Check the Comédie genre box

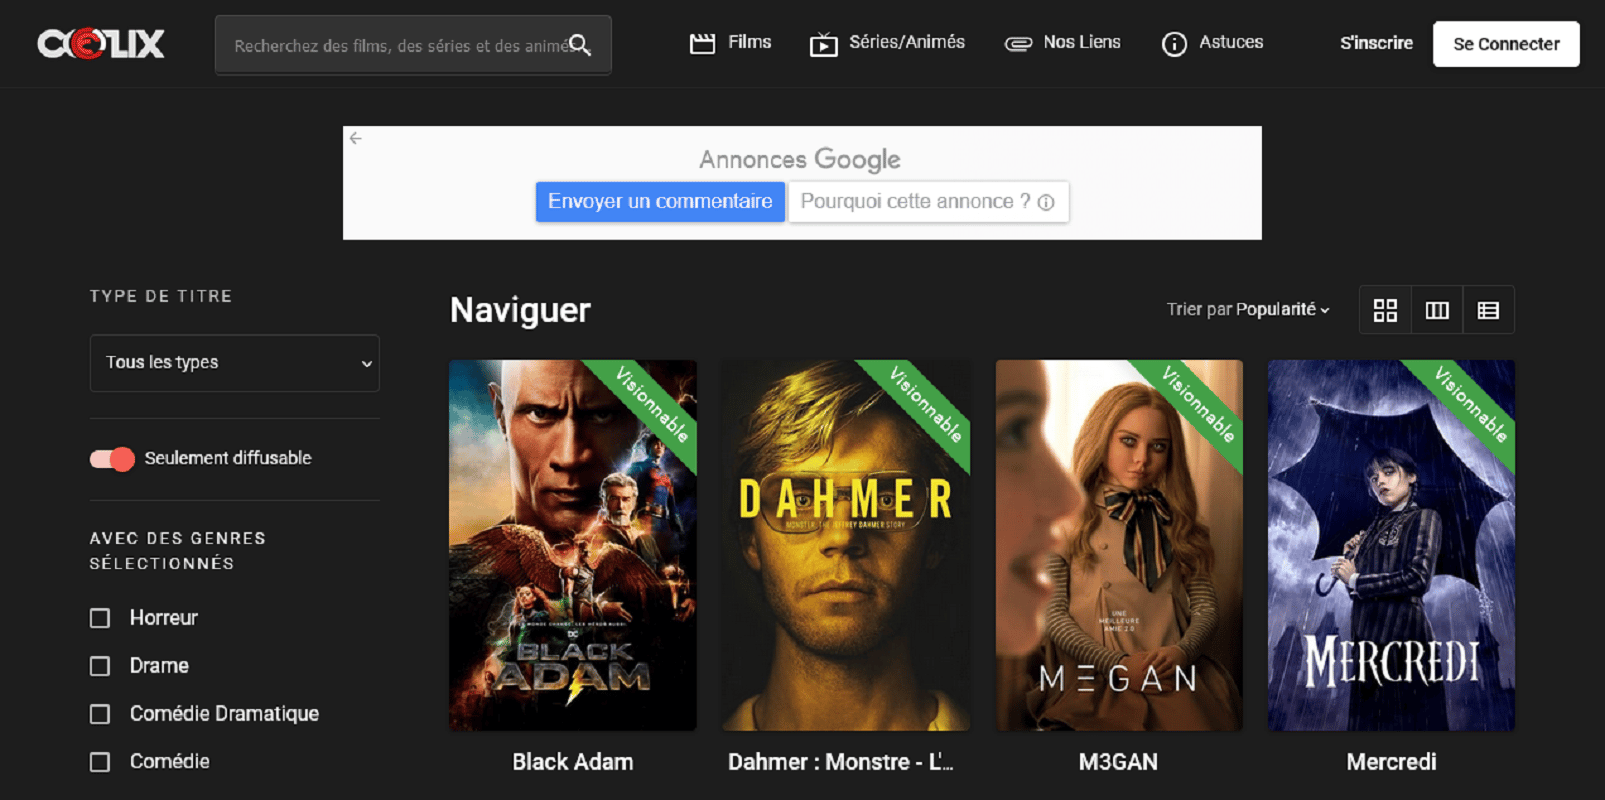[x=100, y=762]
